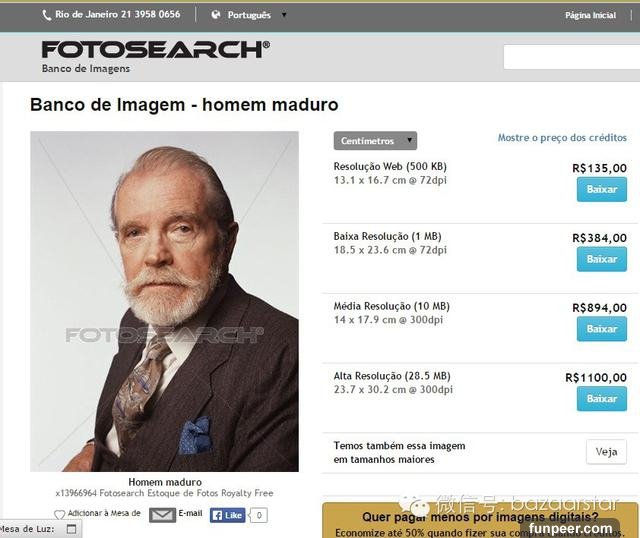Download Média Resolução for R$894,00

[602, 329]
